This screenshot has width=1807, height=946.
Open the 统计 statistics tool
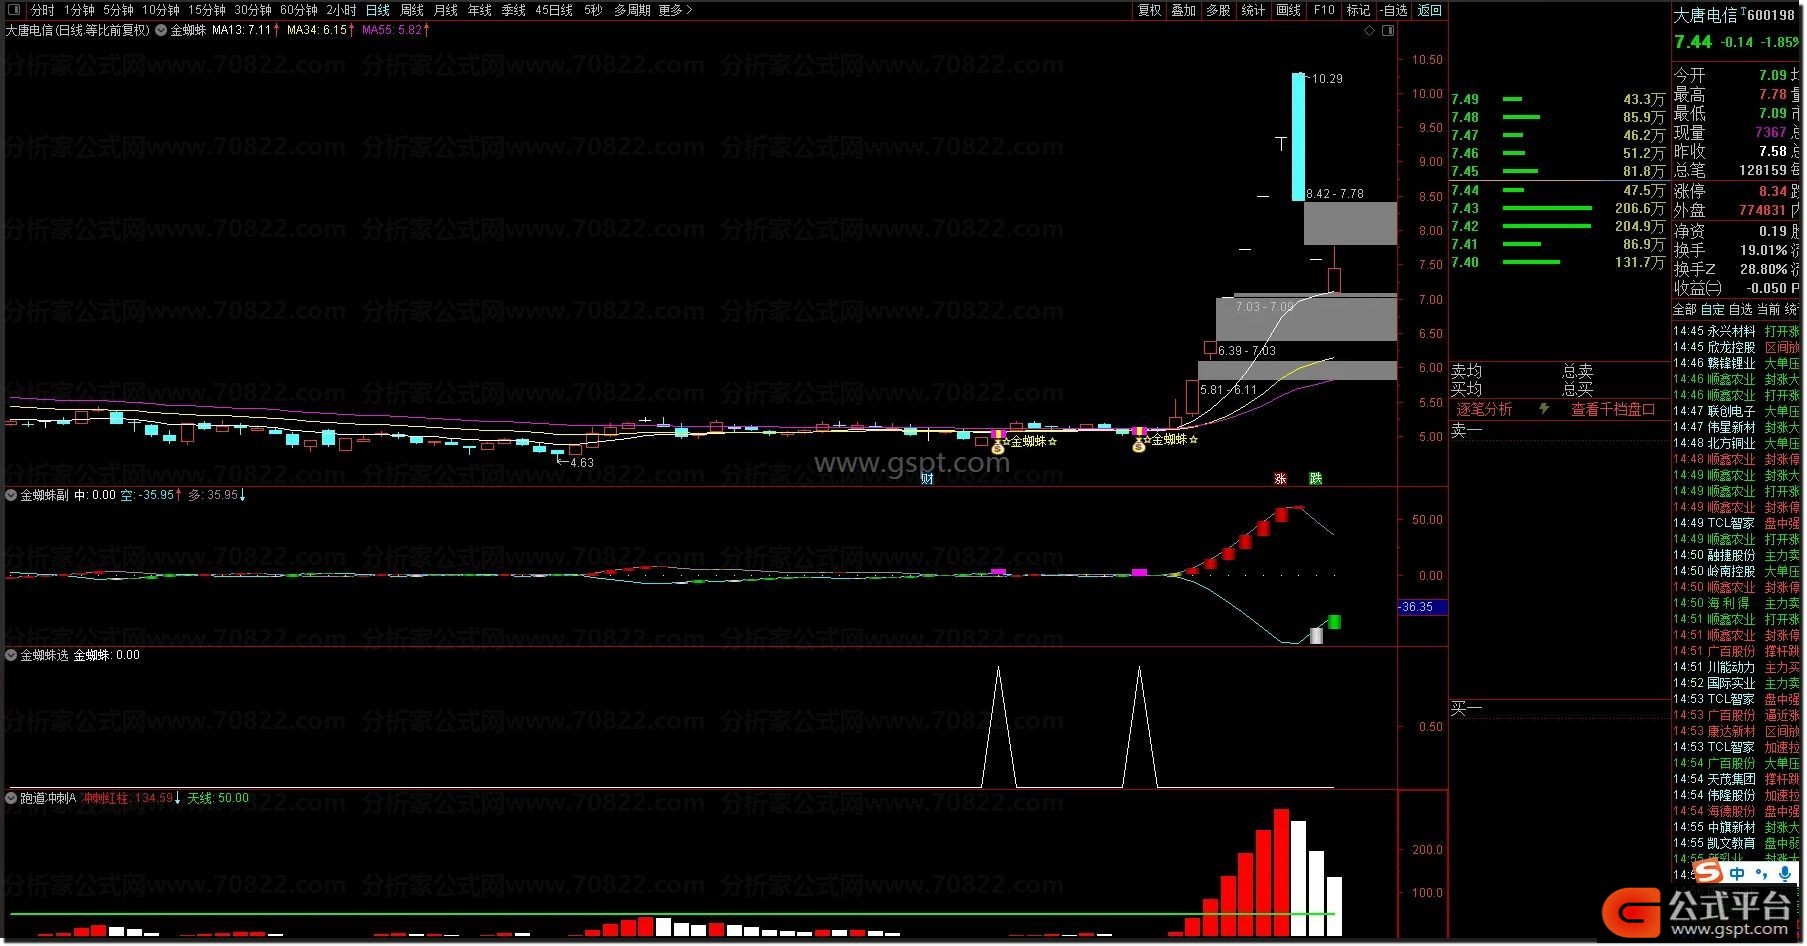[x=1253, y=10]
